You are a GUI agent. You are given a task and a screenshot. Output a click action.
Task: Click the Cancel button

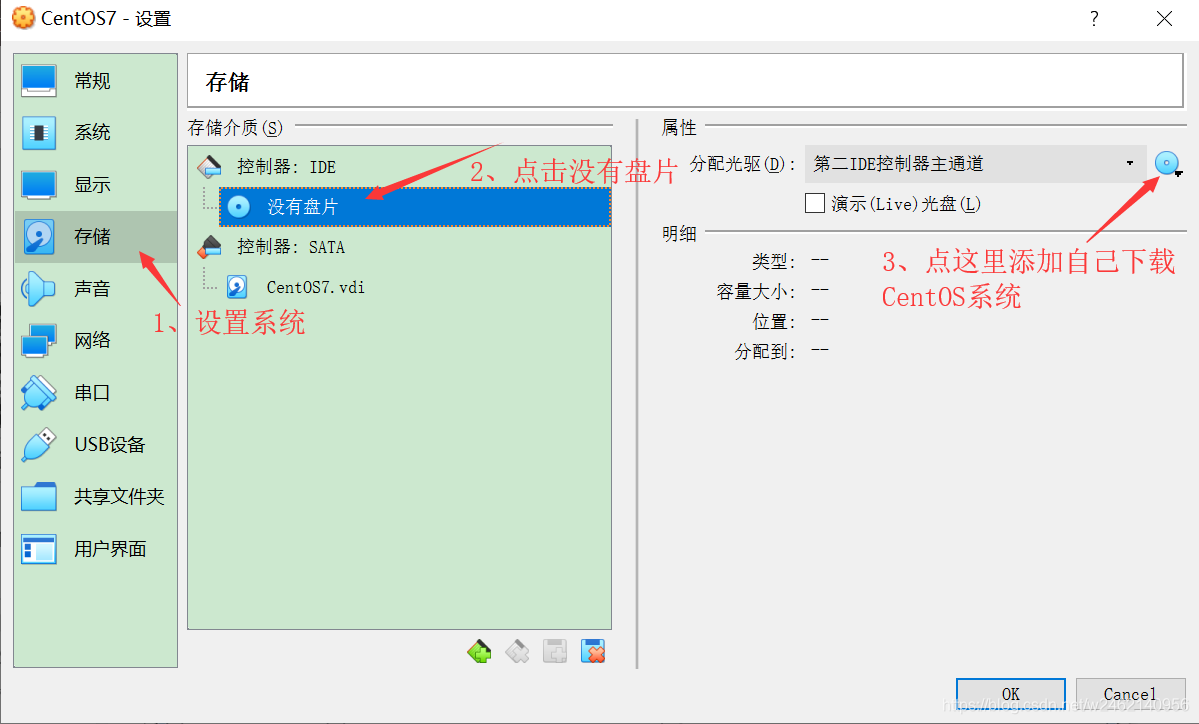(1130, 693)
